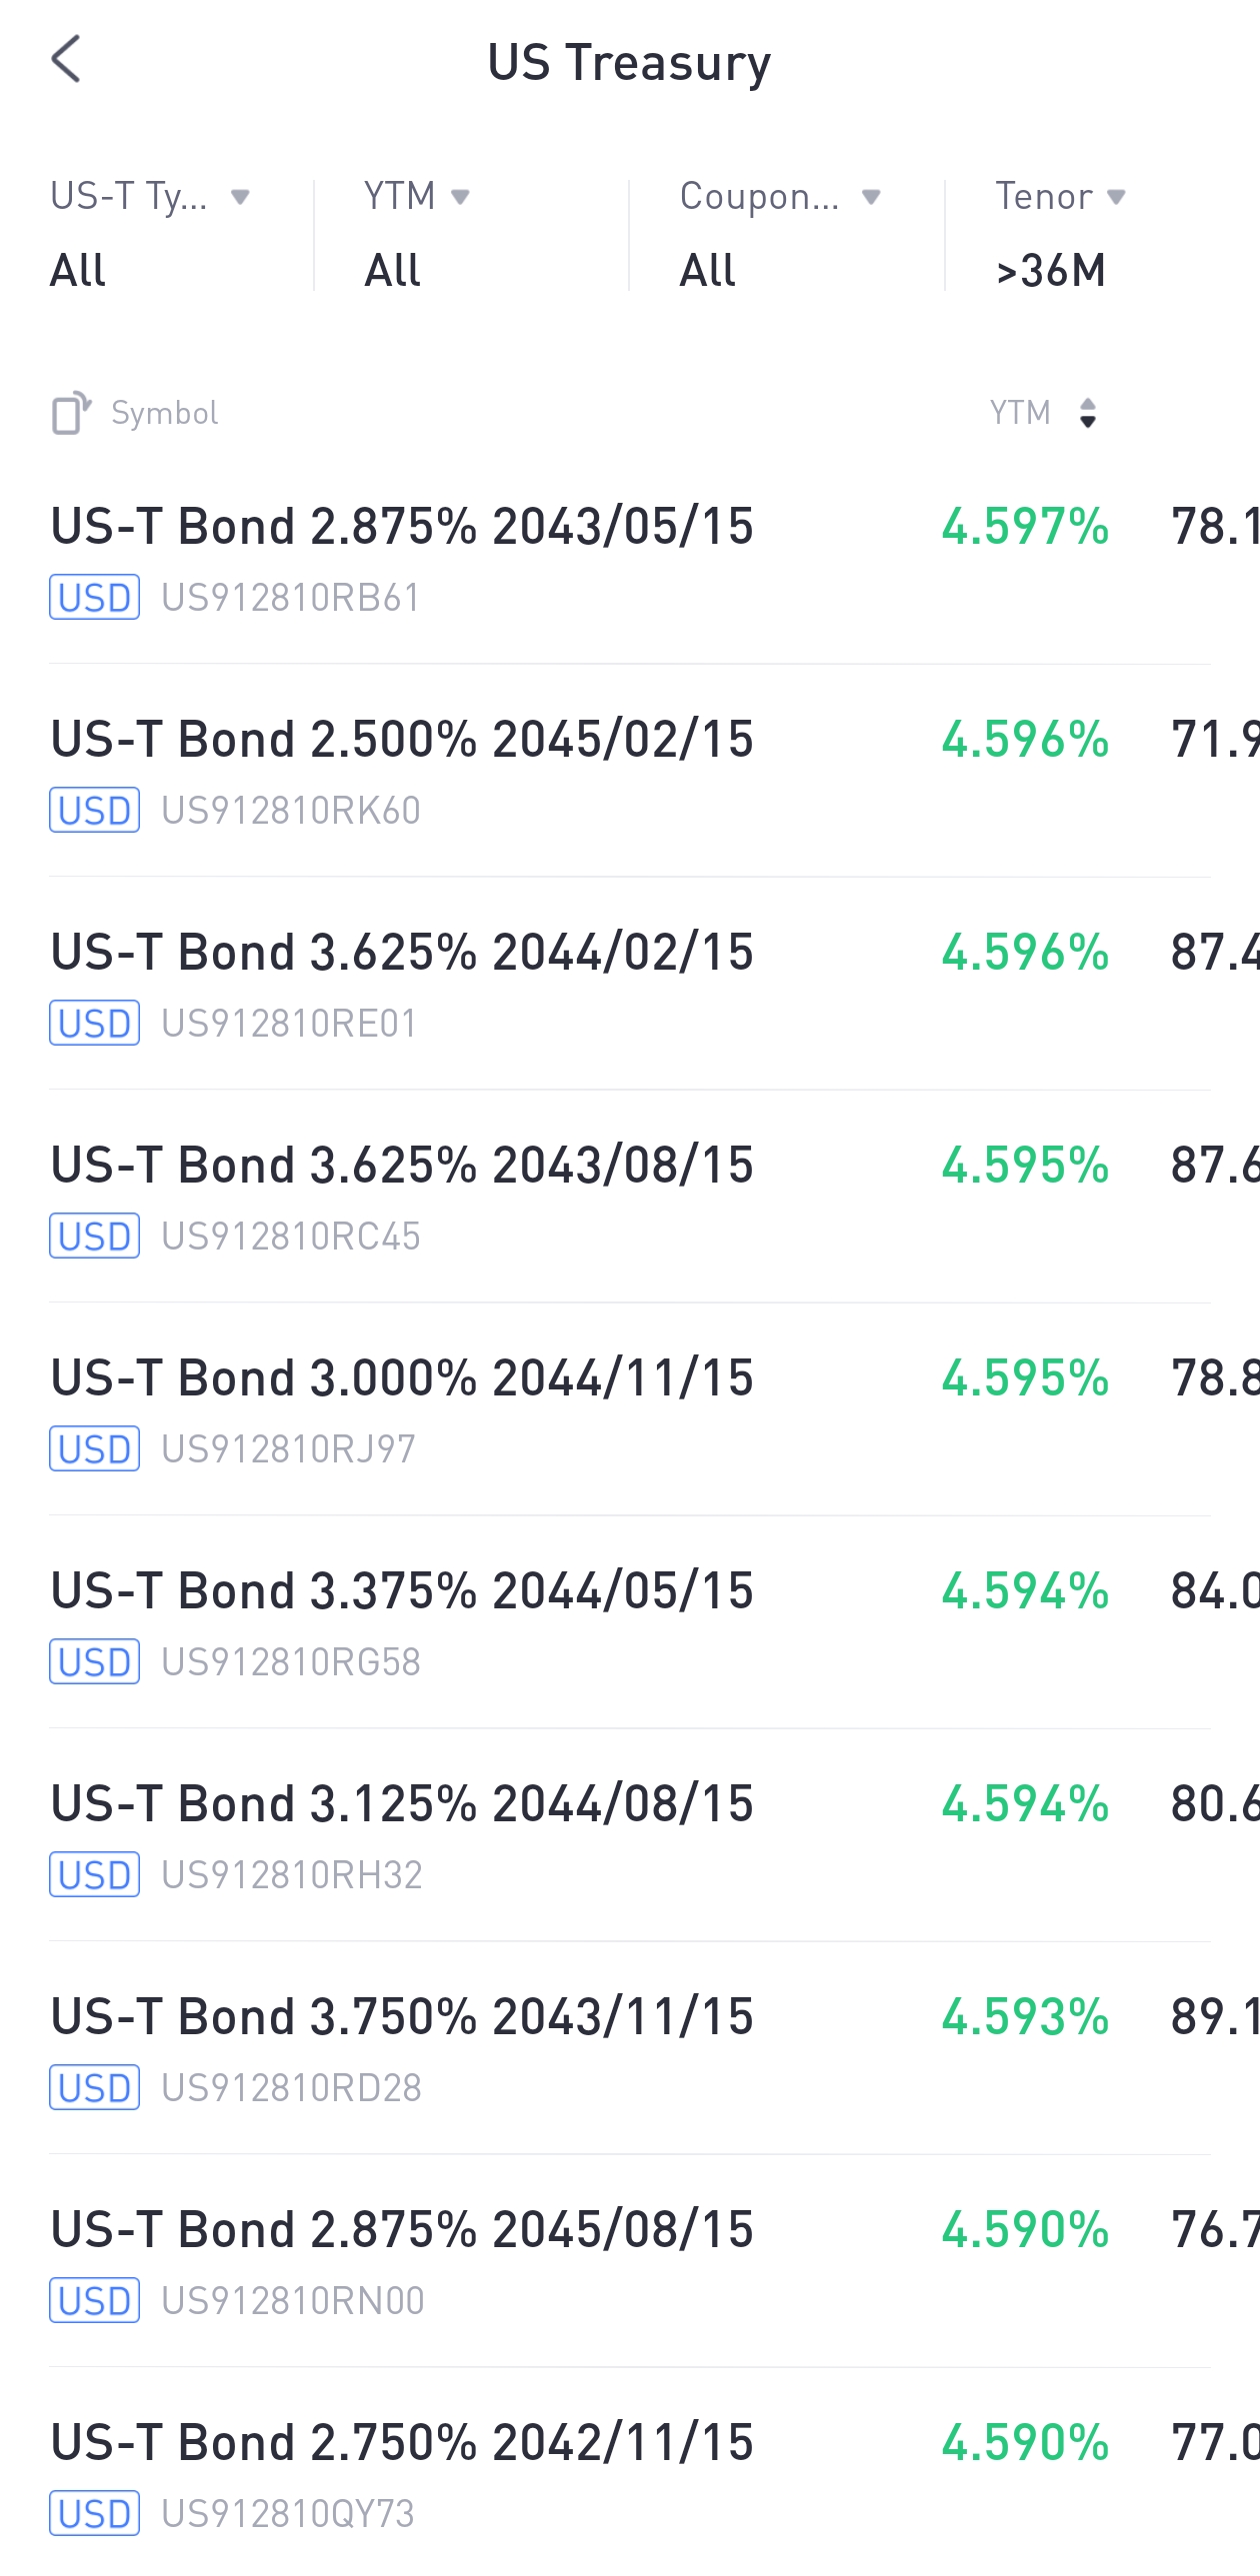The height and width of the screenshot is (2576, 1260).
Task: Sort by the YTM column header
Action: [x=1020, y=413]
